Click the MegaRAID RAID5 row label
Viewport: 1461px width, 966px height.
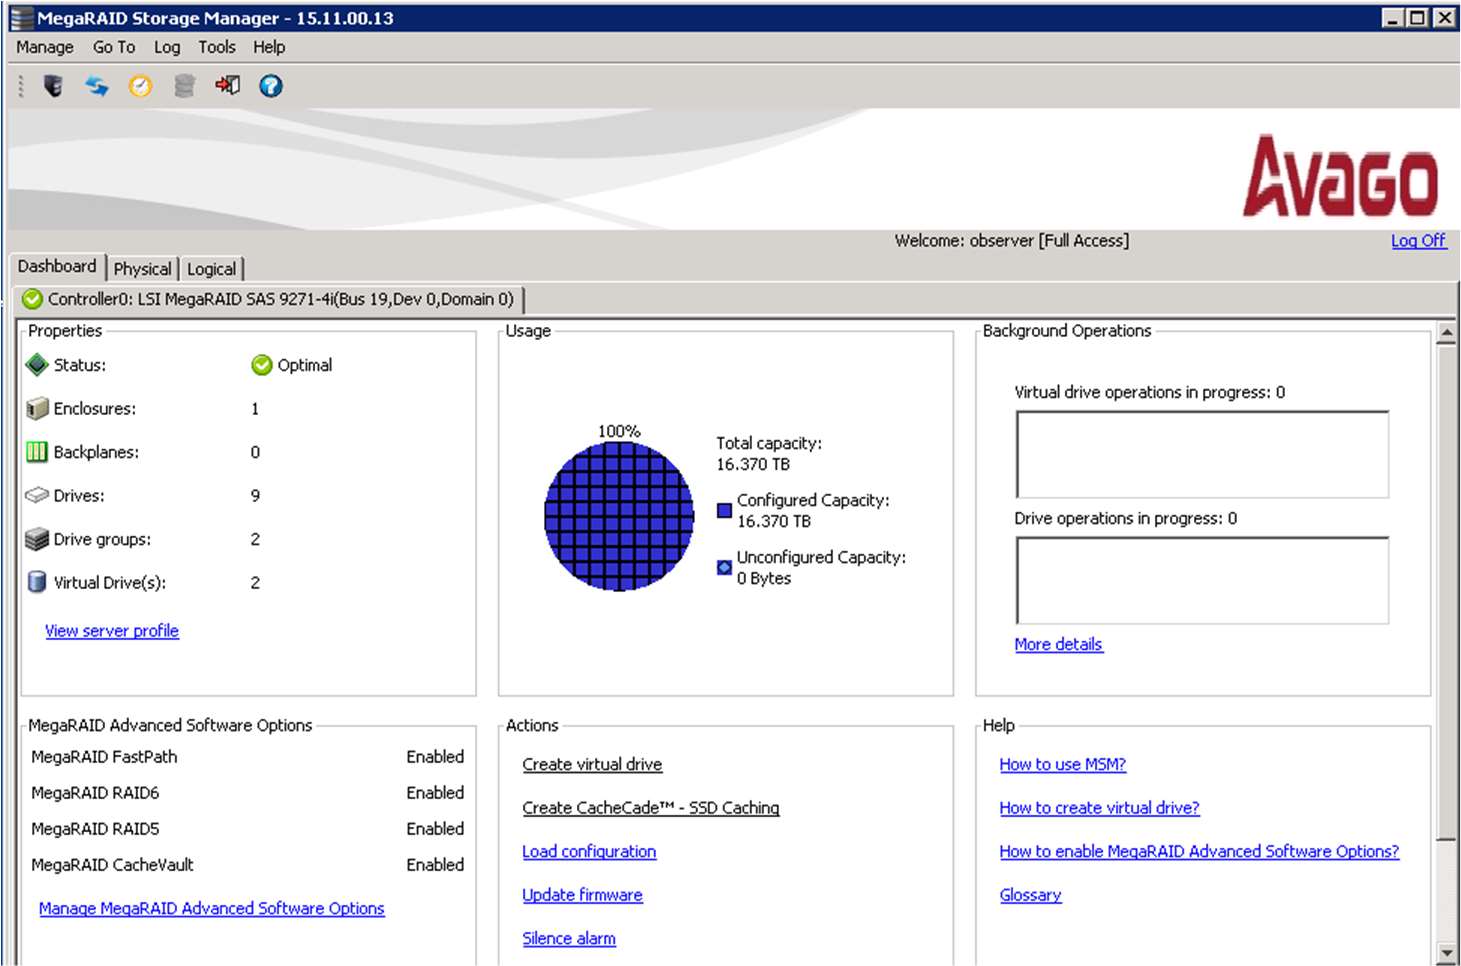tap(95, 829)
